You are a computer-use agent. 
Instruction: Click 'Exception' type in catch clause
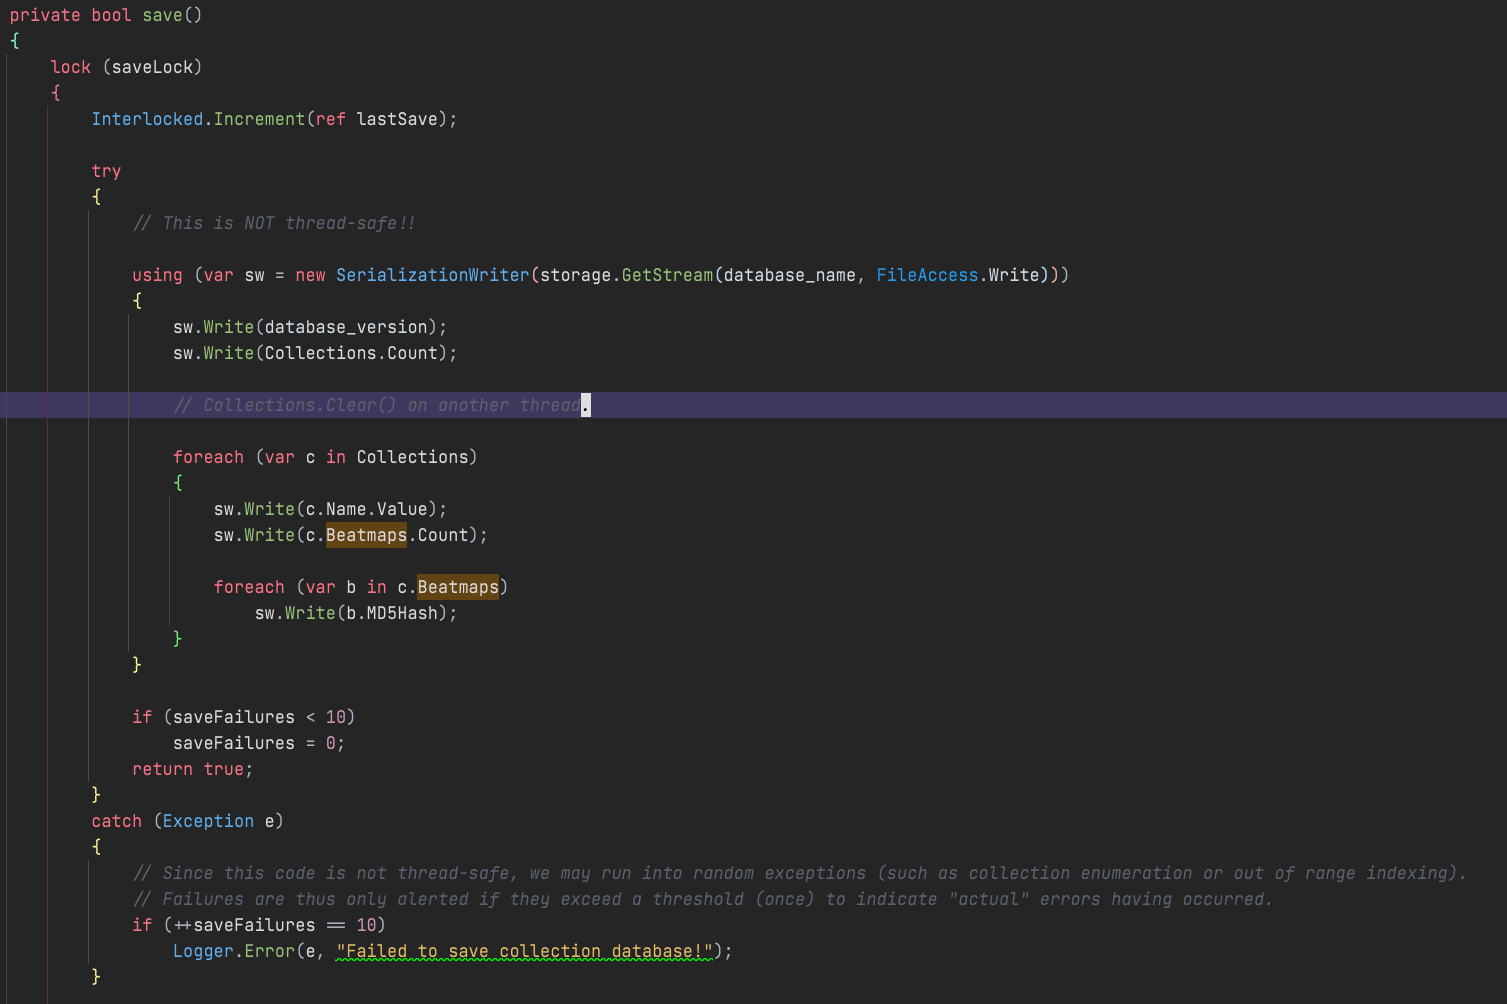(208, 821)
